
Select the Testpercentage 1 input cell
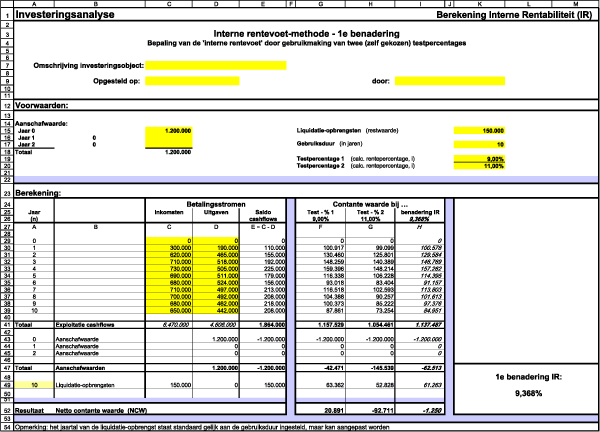(x=479, y=158)
